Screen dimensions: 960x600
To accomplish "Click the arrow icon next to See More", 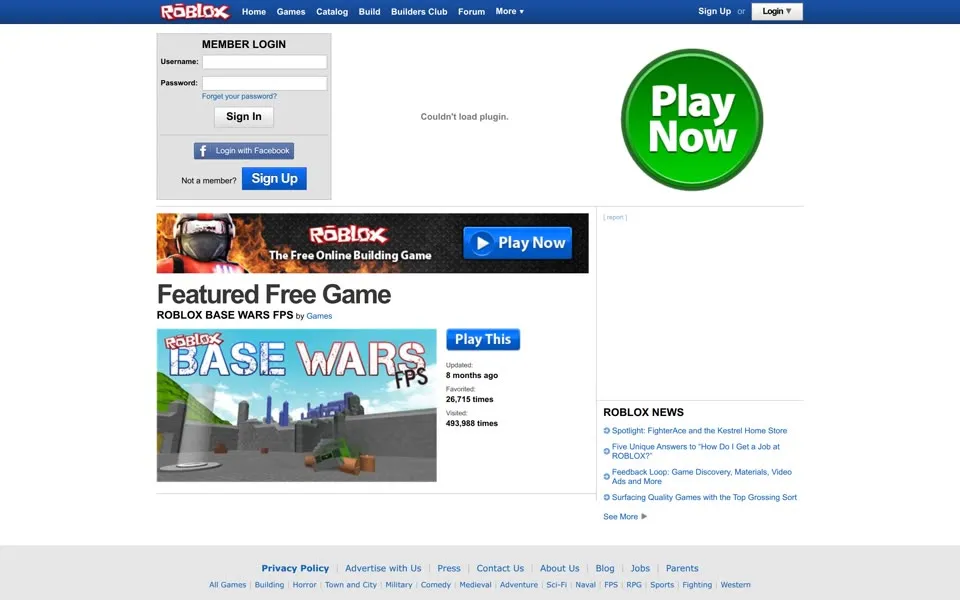I will click(x=644, y=516).
